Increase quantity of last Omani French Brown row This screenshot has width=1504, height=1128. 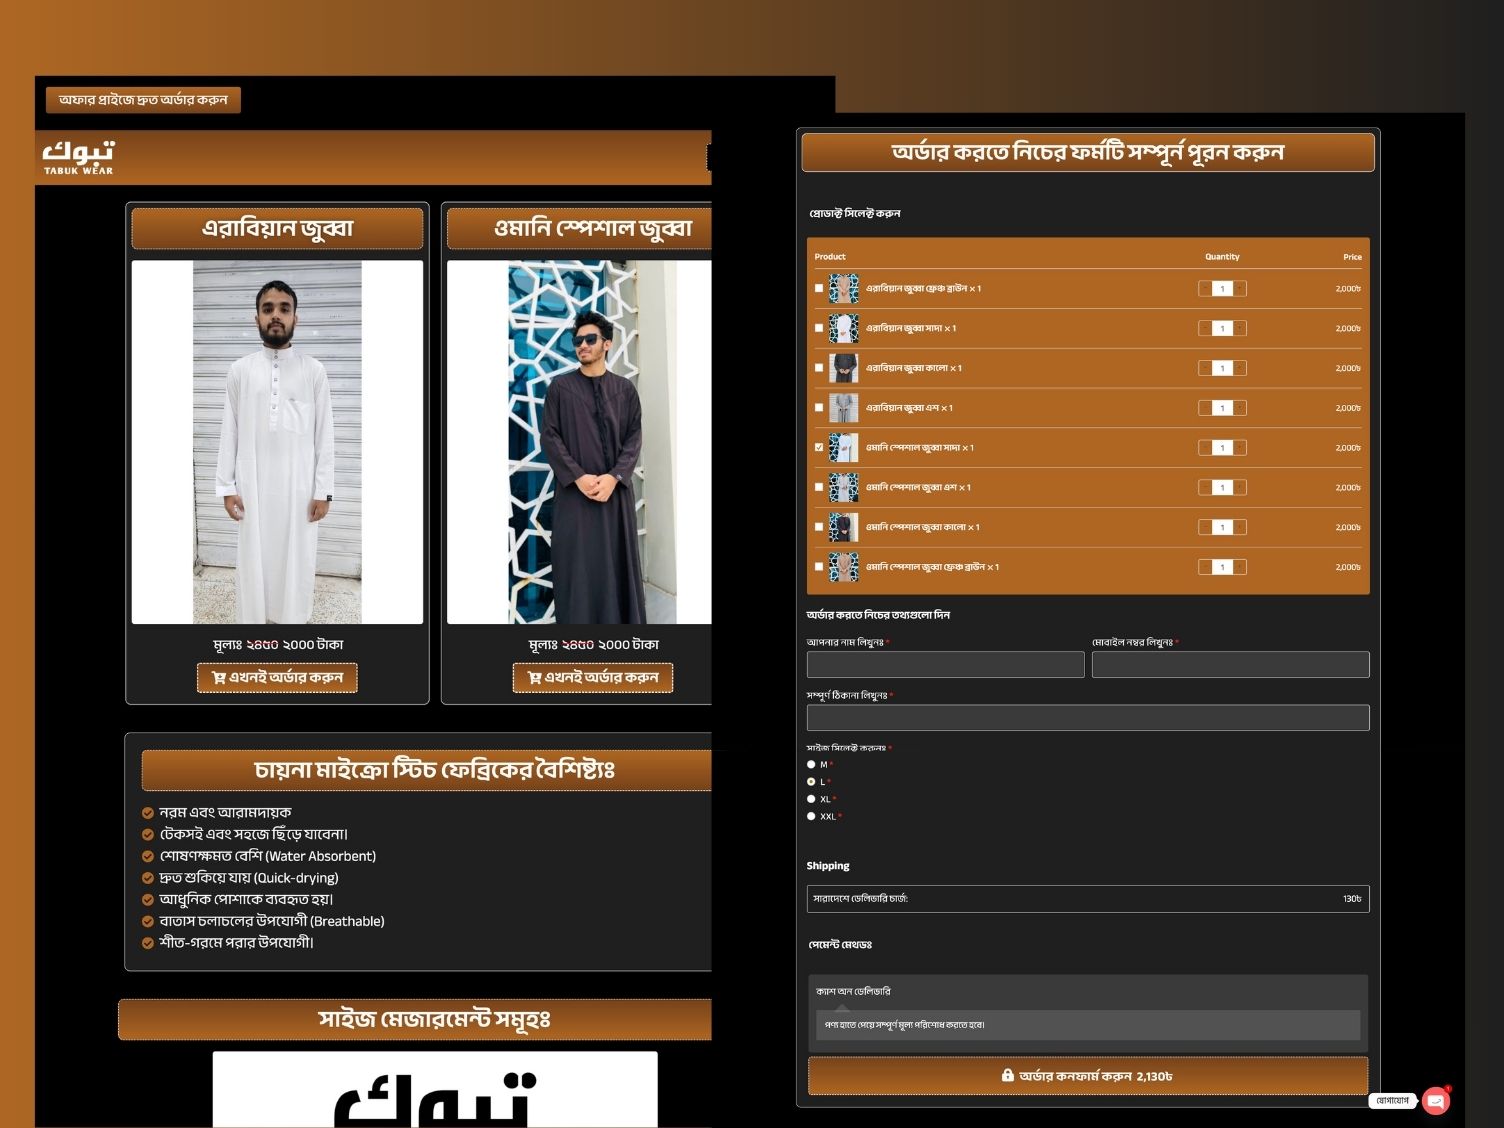pos(1240,567)
